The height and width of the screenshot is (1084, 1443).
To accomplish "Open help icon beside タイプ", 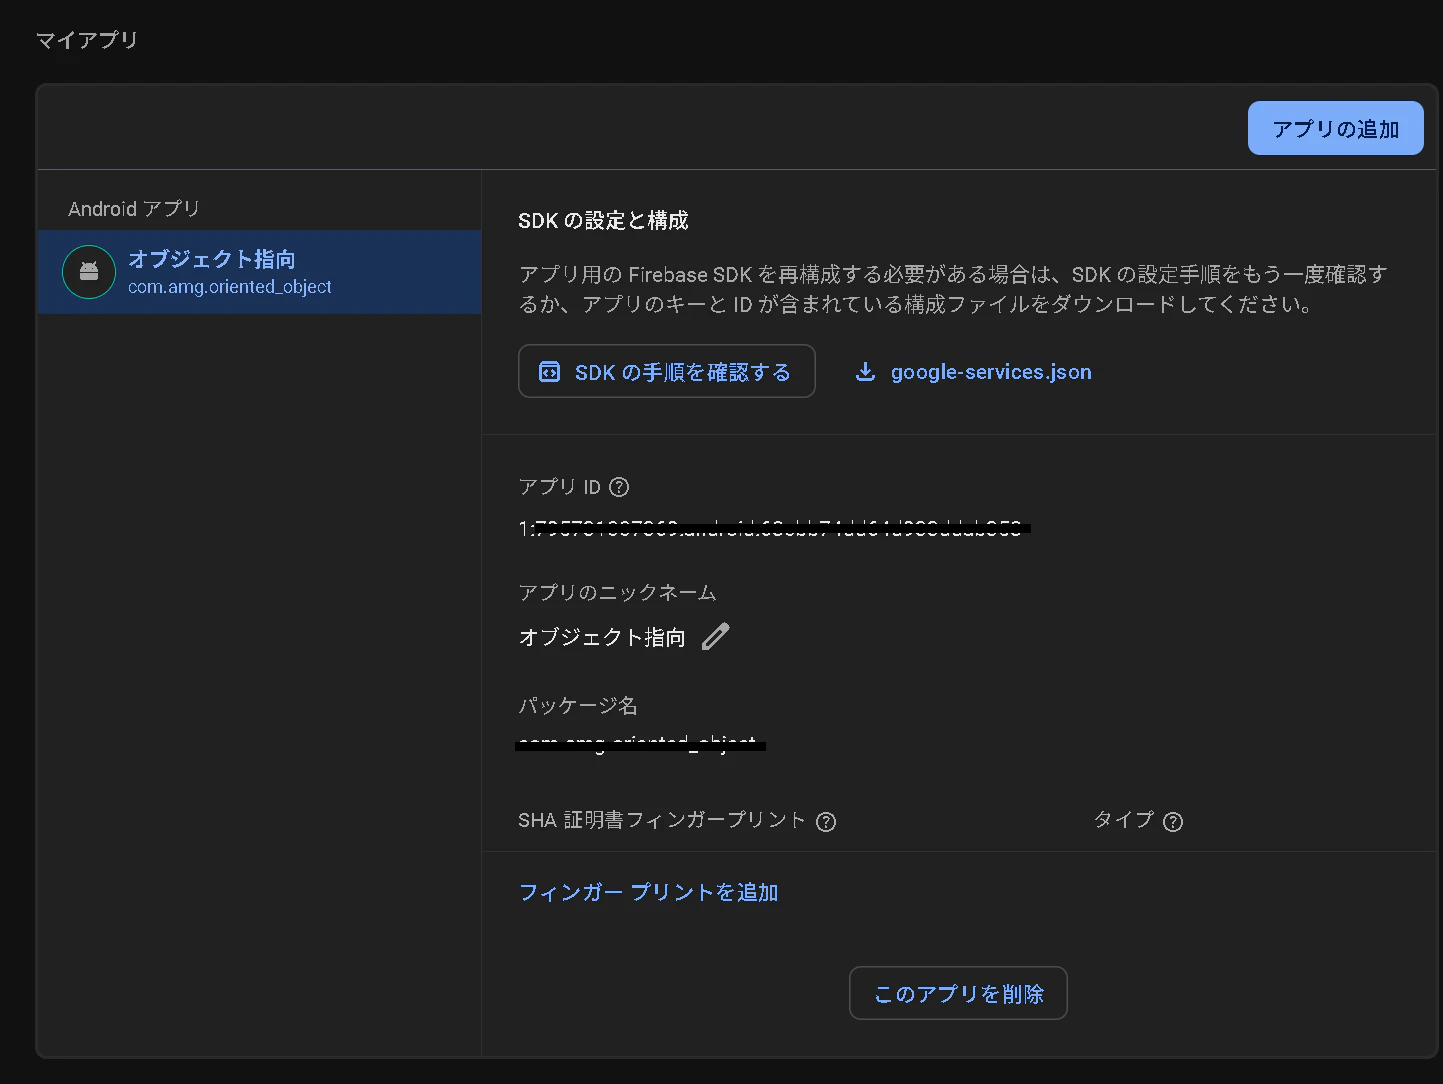I will (x=1173, y=822).
